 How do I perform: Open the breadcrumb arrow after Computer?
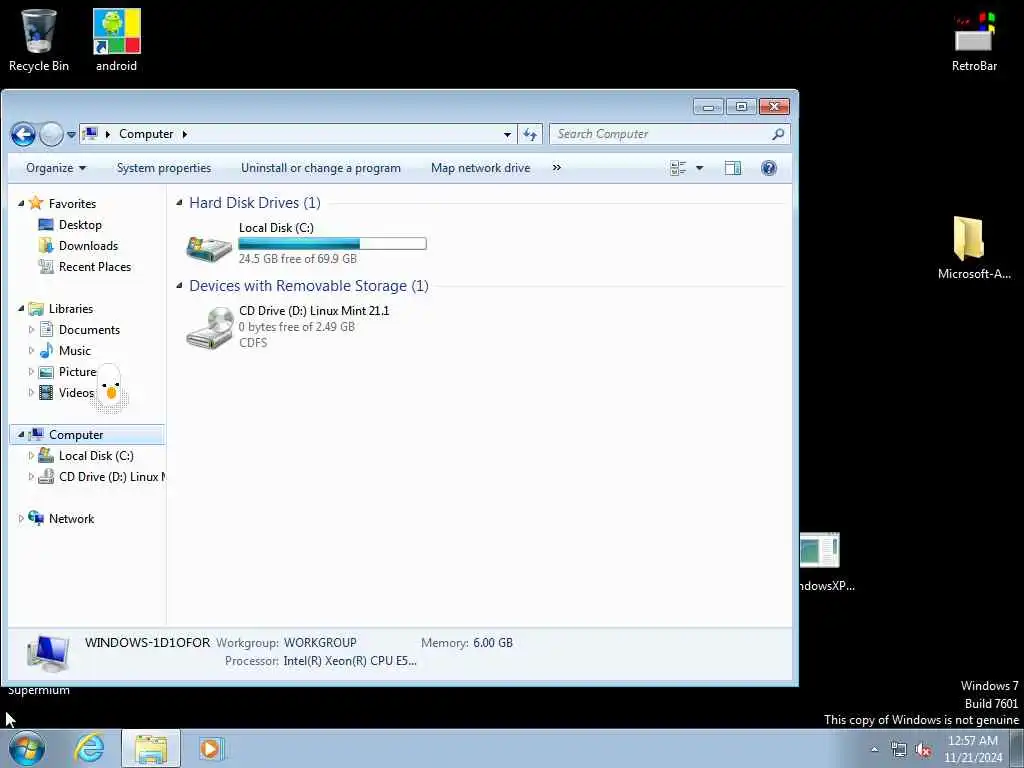click(185, 135)
